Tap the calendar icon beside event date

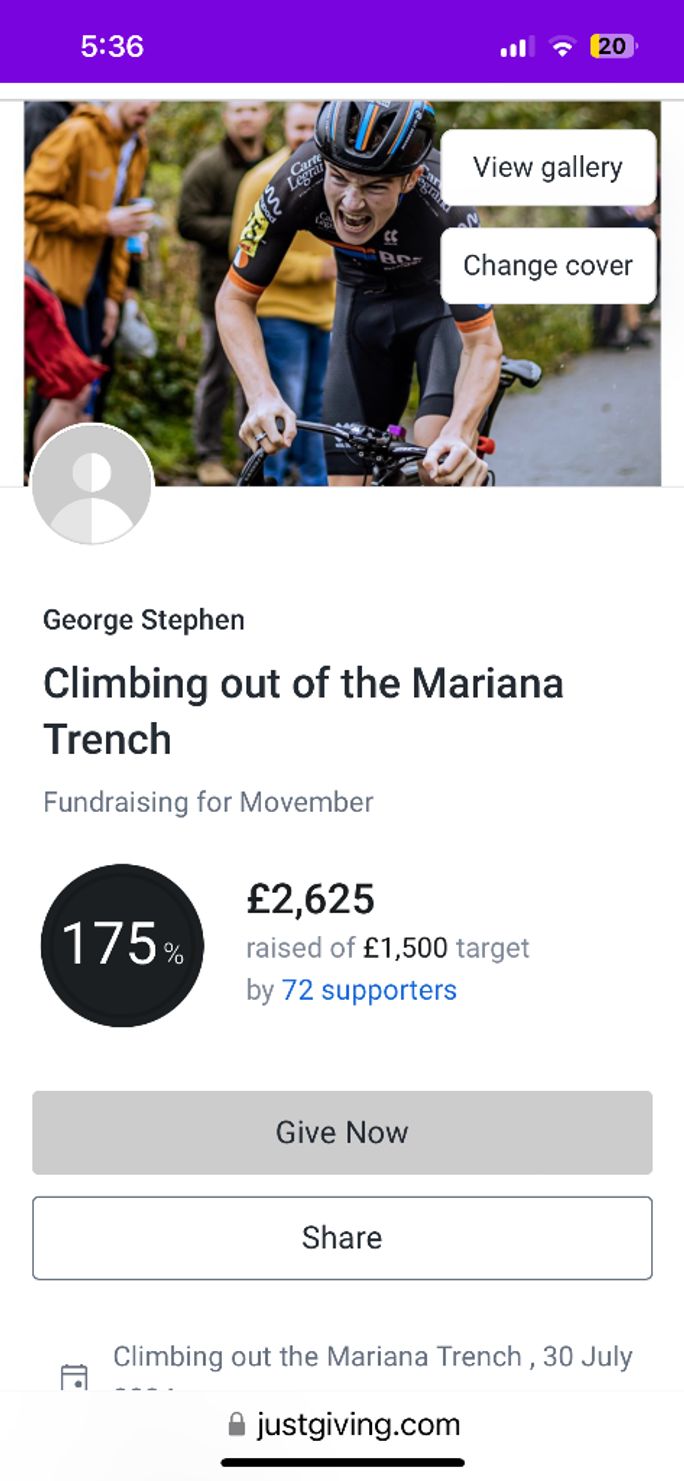tap(74, 1377)
